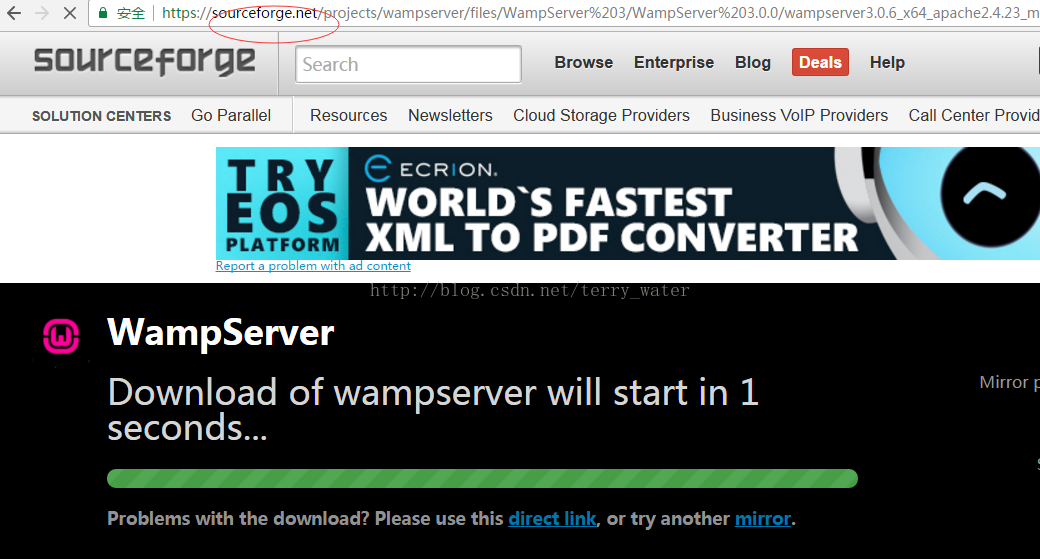Open the WampServer project title
1040x559 pixels.
(220, 332)
